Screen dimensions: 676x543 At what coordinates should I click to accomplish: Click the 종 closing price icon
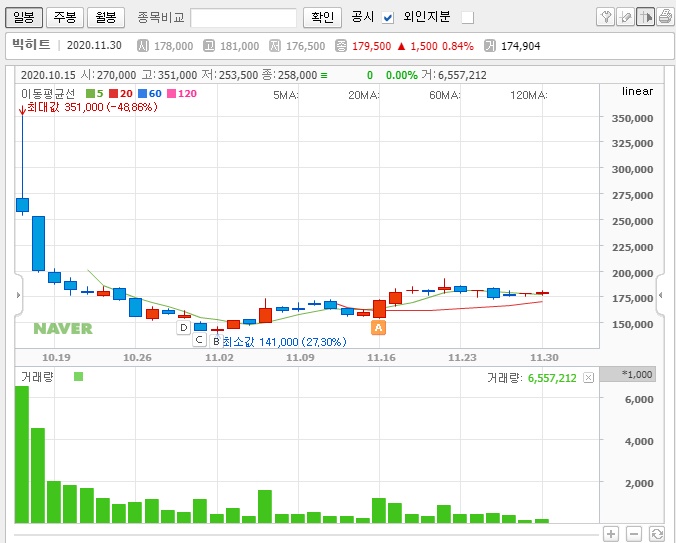[x=341, y=46]
